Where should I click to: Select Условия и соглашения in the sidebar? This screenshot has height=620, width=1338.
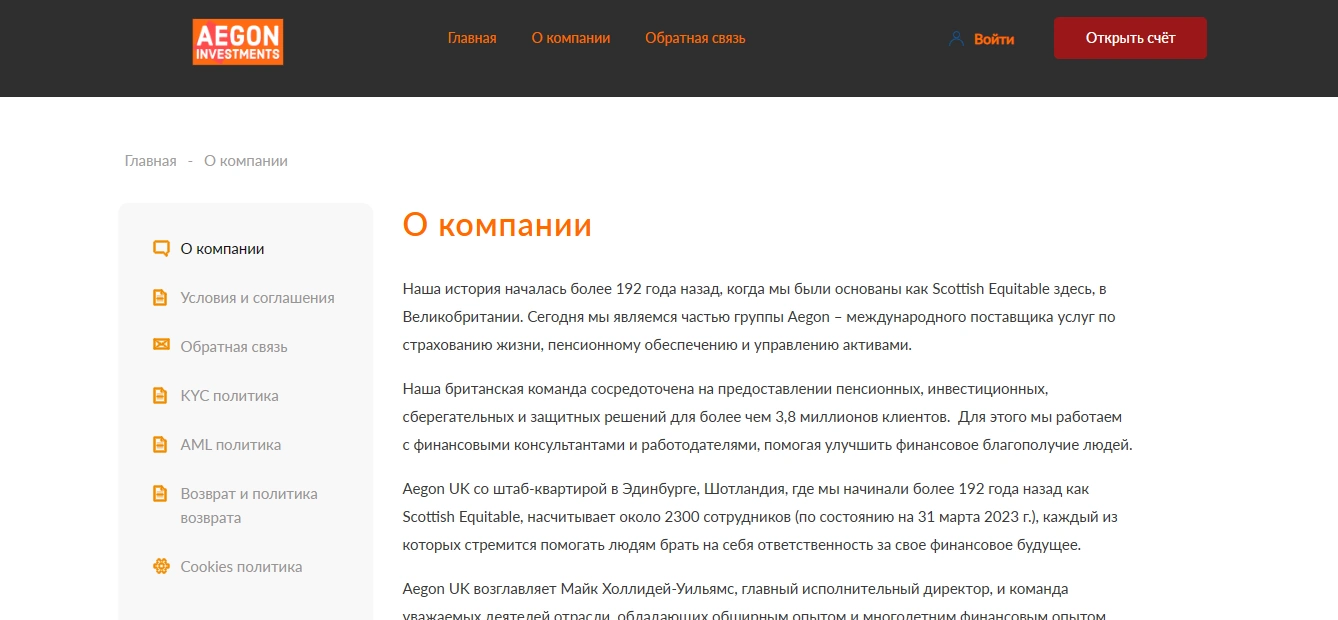coord(257,298)
